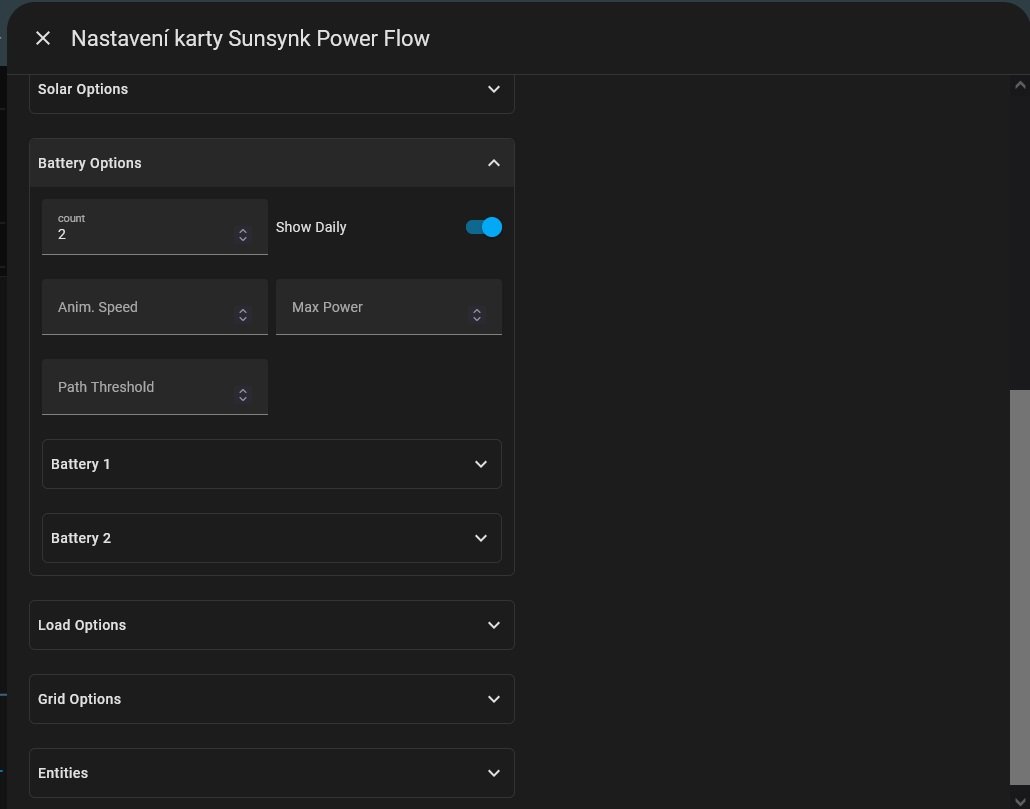Click the Anim. Speed stepper arrows
Viewport: 1030px width, 809px height.
[x=242, y=315]
